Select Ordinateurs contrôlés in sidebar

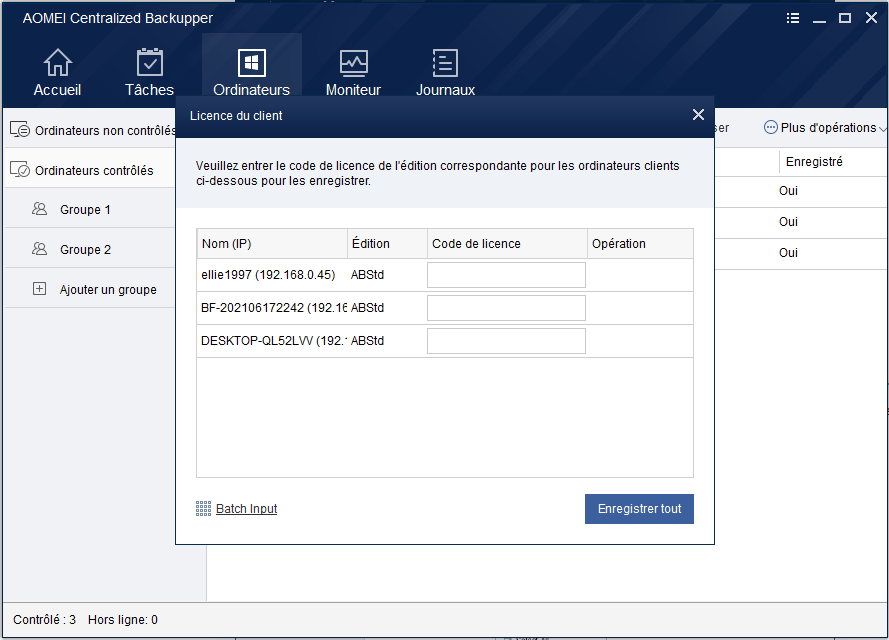pos(90,170)
